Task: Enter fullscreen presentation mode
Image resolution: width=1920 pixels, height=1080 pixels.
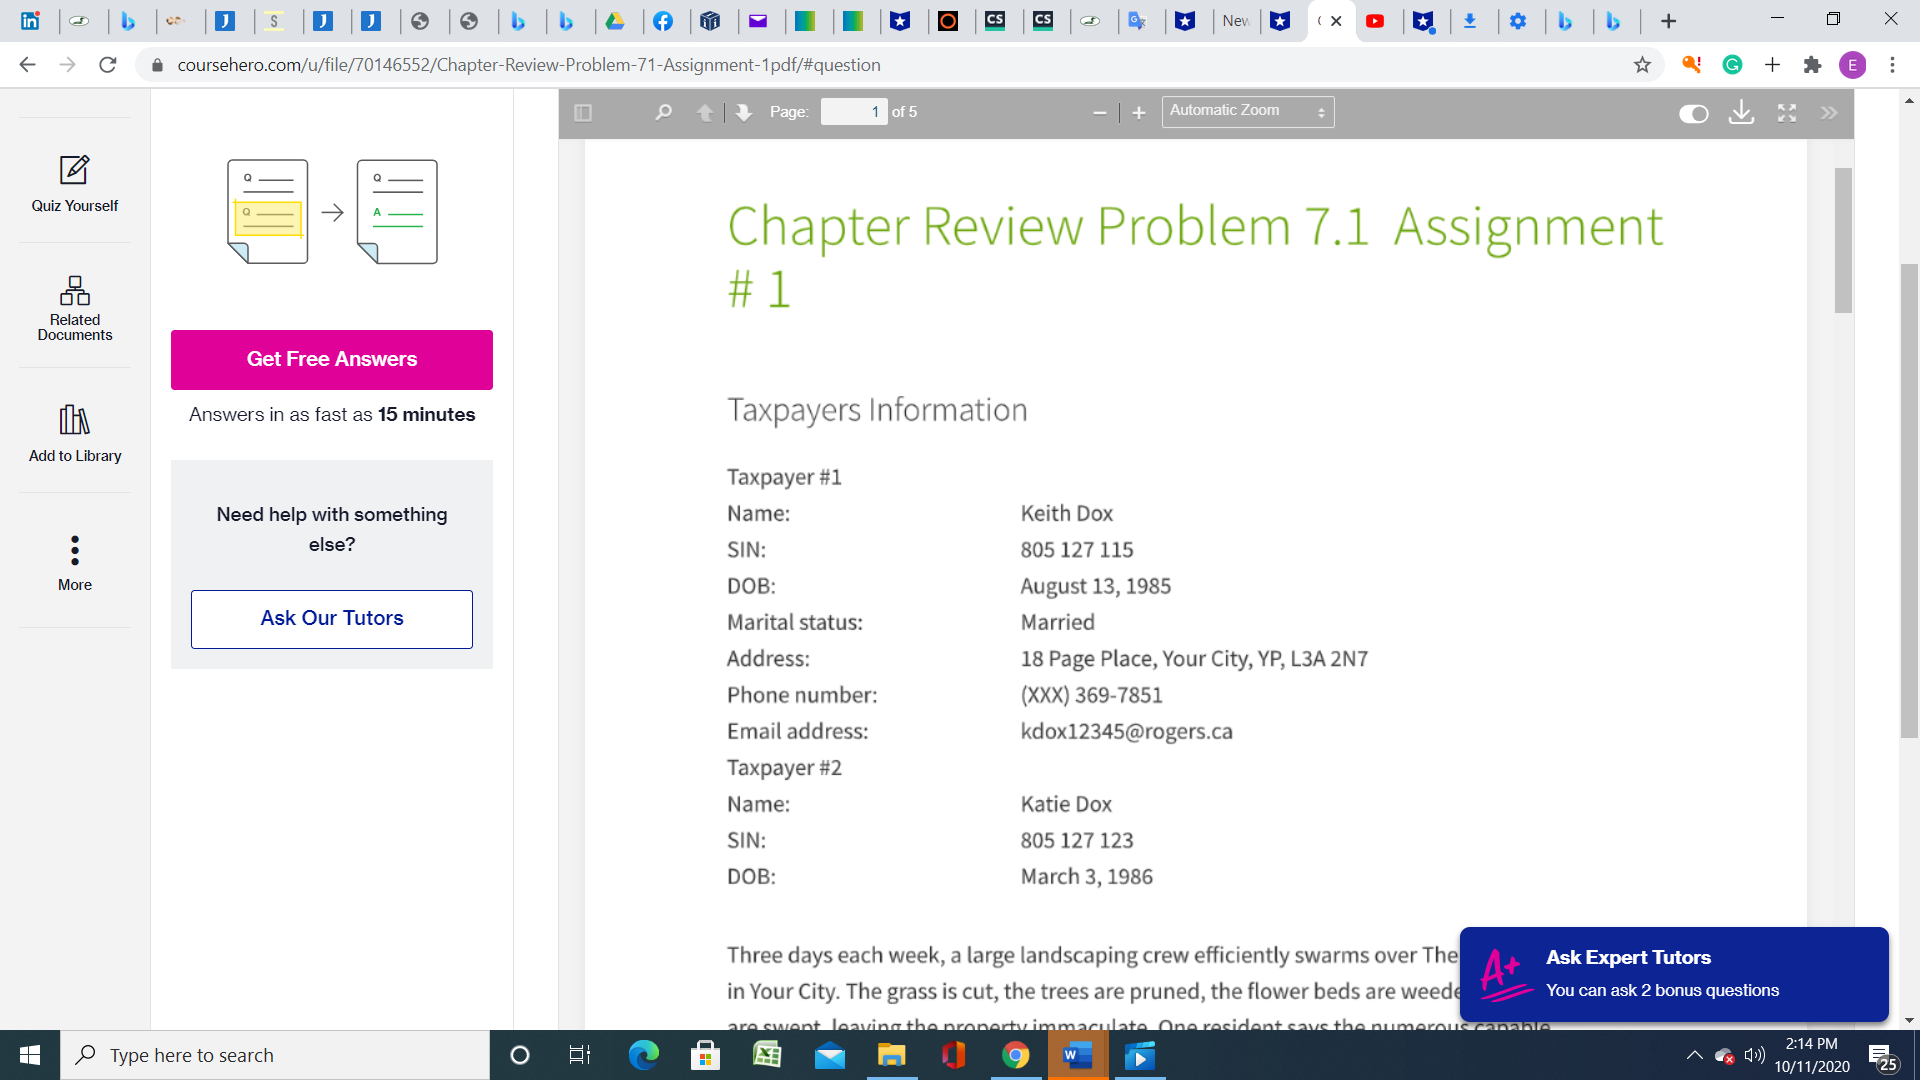Action: pos(1787,113)
